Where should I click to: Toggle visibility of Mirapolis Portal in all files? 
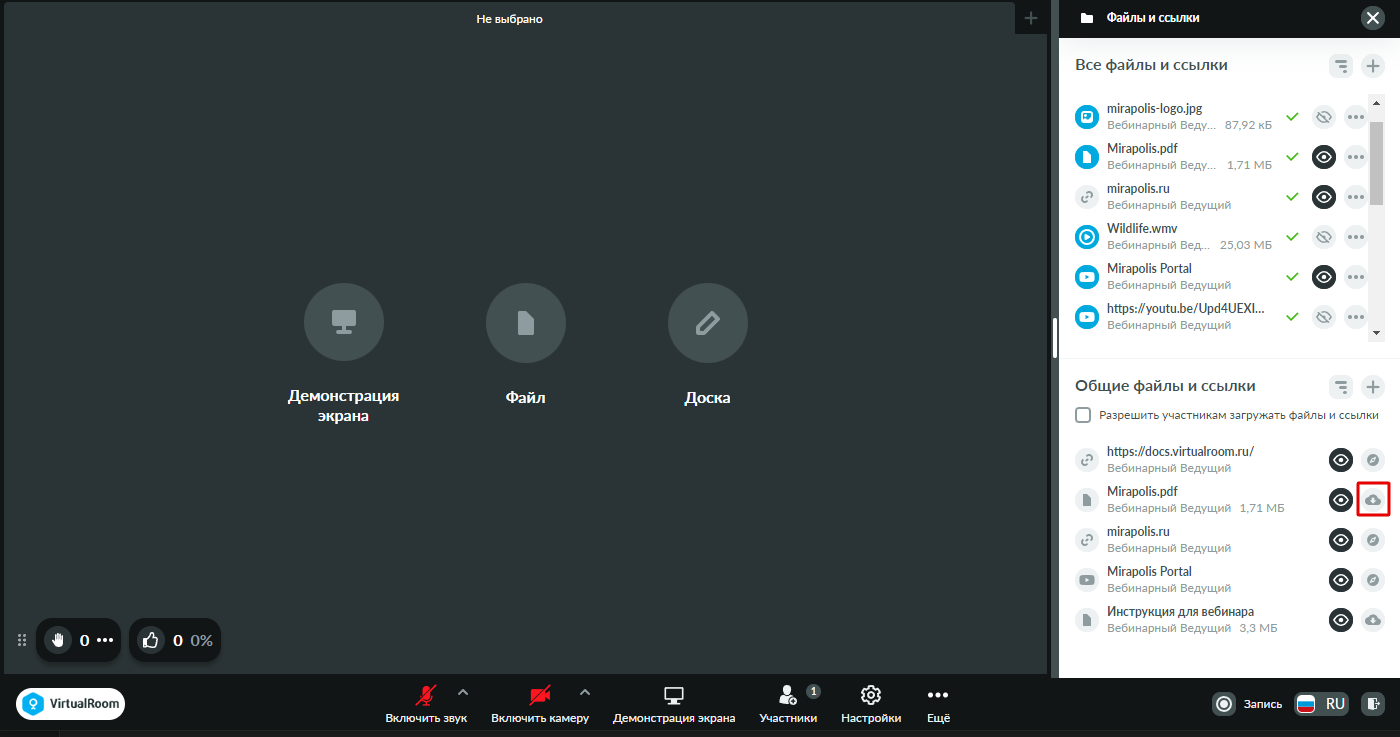(x=1324, y=277)
